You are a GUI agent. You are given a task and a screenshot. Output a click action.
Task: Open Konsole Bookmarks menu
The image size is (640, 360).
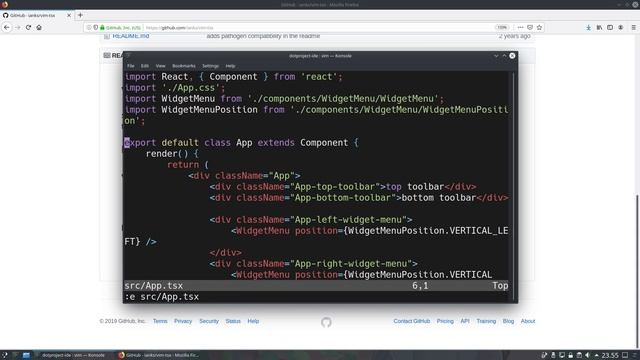pyautogui.click(x=184, y=66)
